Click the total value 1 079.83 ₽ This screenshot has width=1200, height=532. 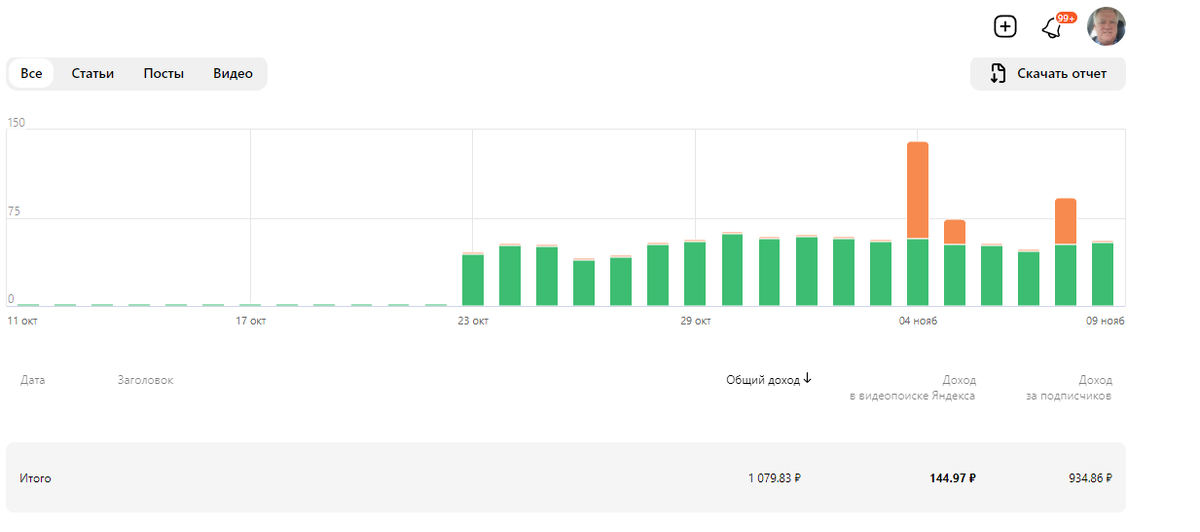774,479
